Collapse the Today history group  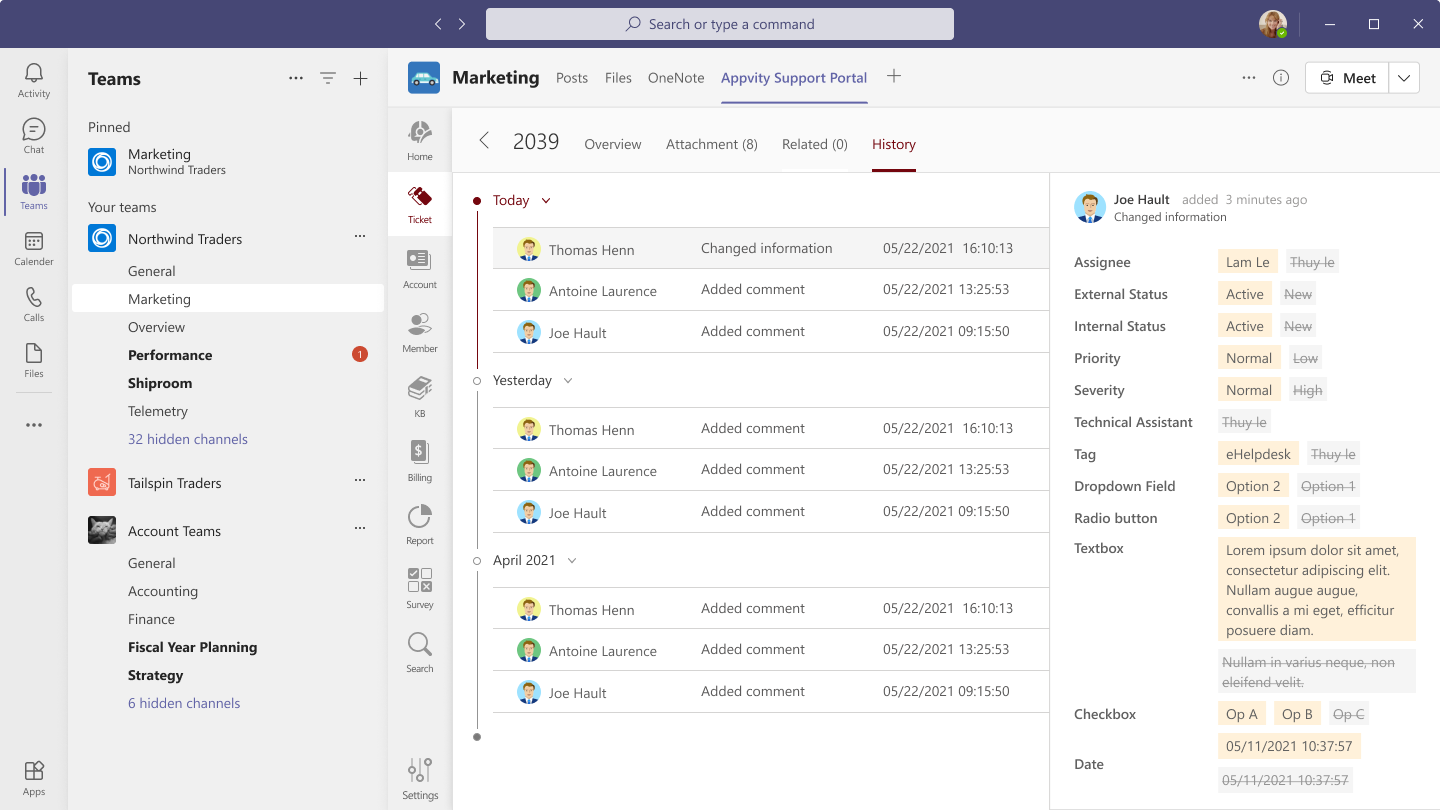(x=546, y=200)
